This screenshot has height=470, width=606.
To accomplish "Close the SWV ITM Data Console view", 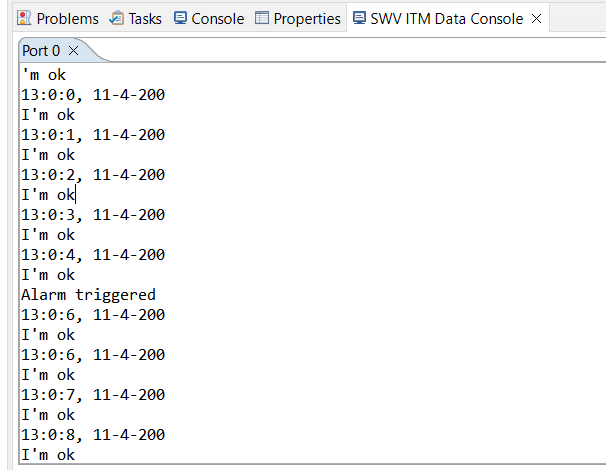I will point(537,18).
